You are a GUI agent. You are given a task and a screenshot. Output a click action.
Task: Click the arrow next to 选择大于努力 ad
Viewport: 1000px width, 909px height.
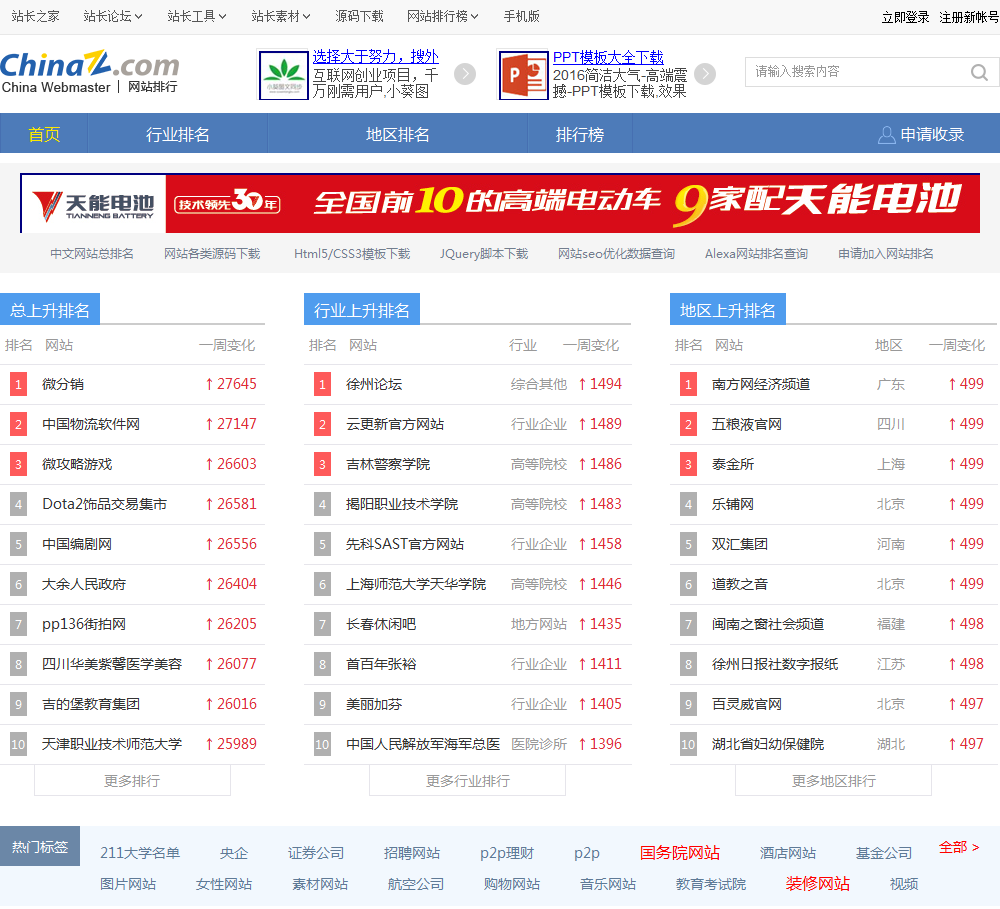coord(465,75)
